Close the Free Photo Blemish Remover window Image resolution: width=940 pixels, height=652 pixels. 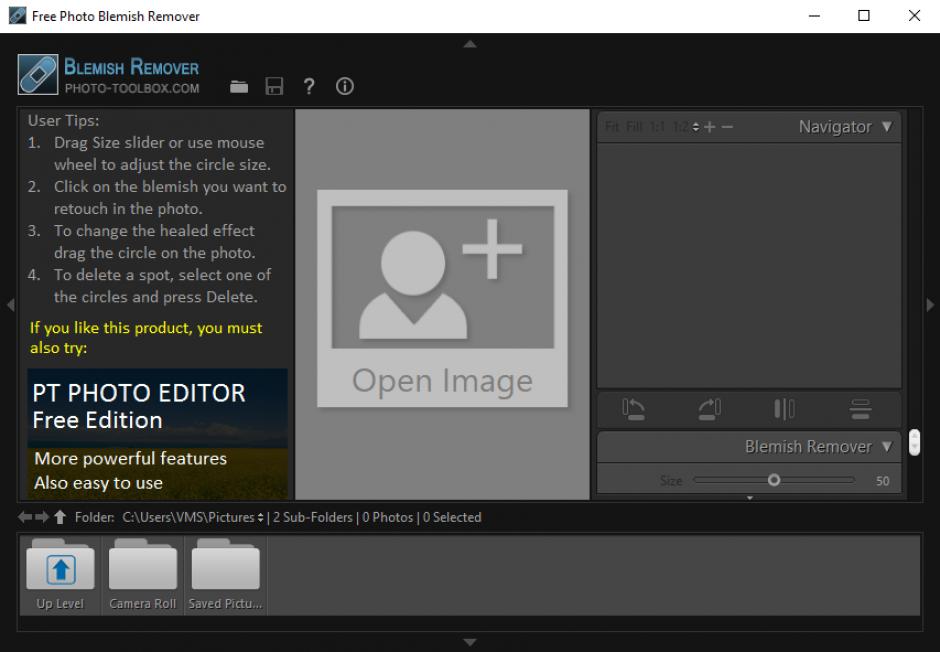pos(914,16)
